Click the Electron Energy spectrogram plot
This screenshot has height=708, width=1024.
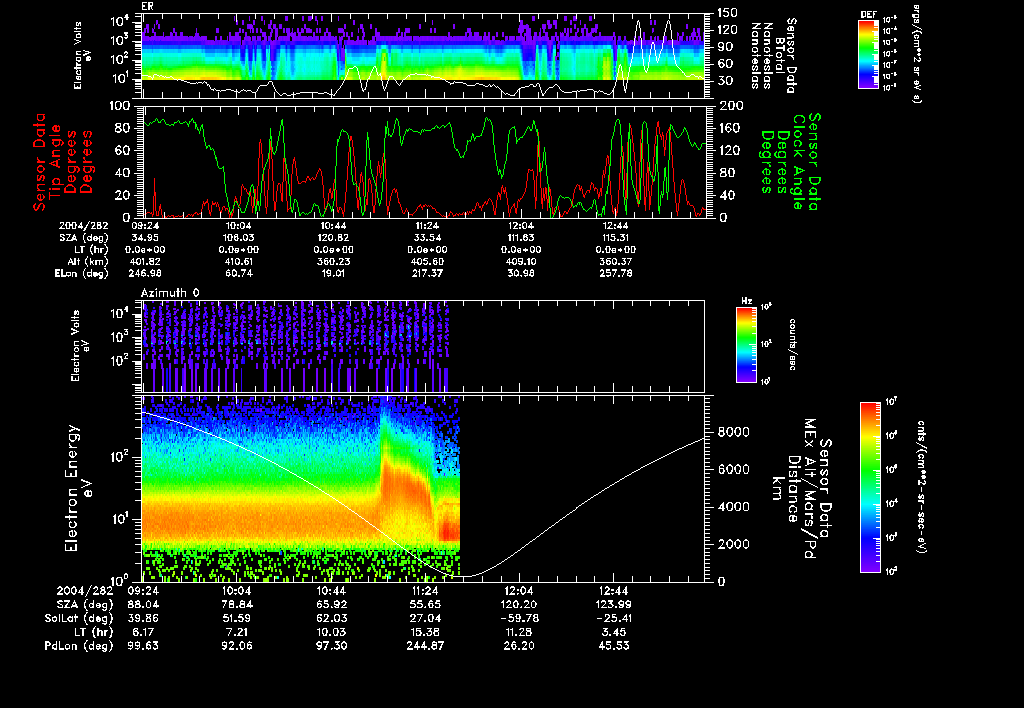pyautogui.click(x=423, y=488)
